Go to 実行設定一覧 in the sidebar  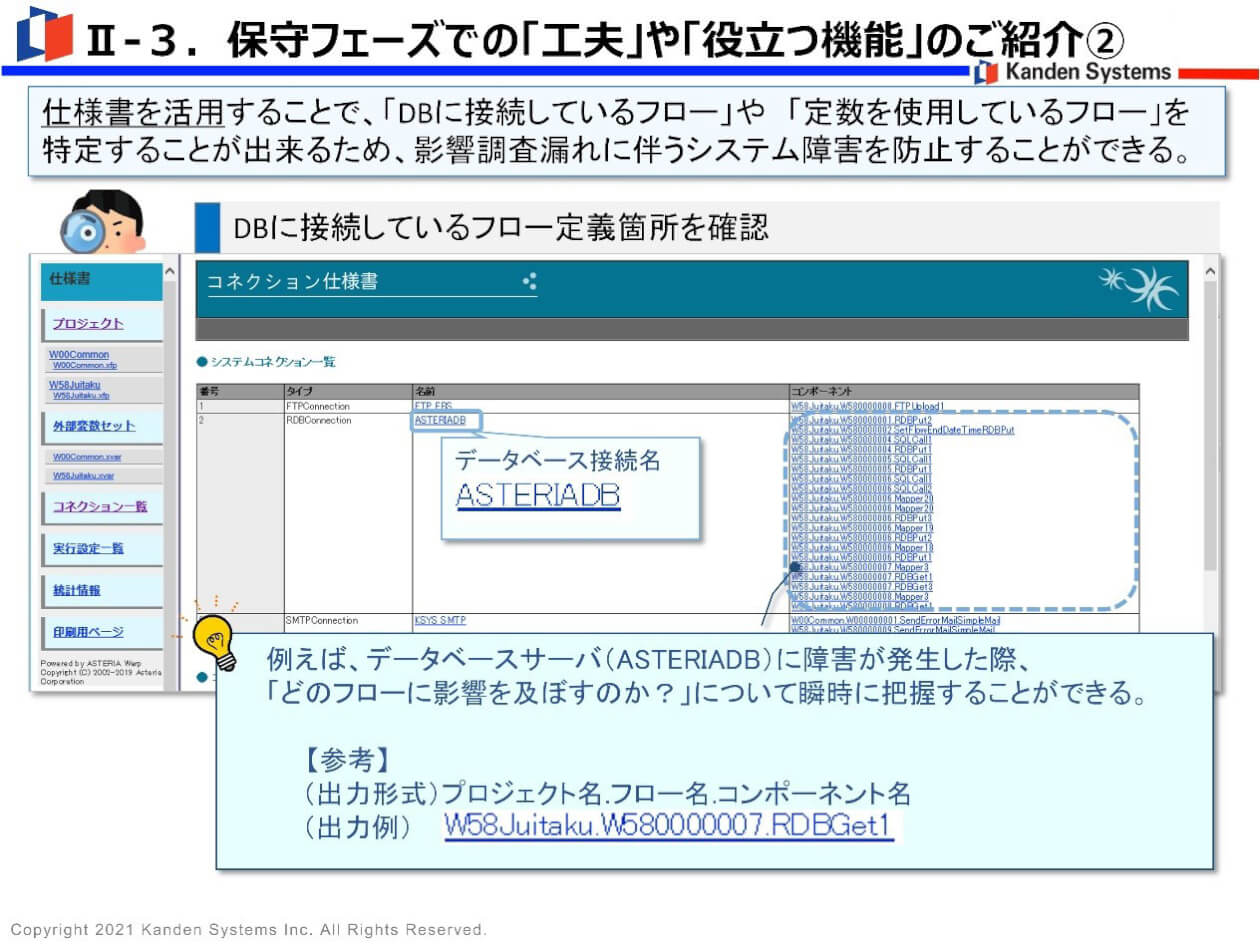click(x=88, y=548)
